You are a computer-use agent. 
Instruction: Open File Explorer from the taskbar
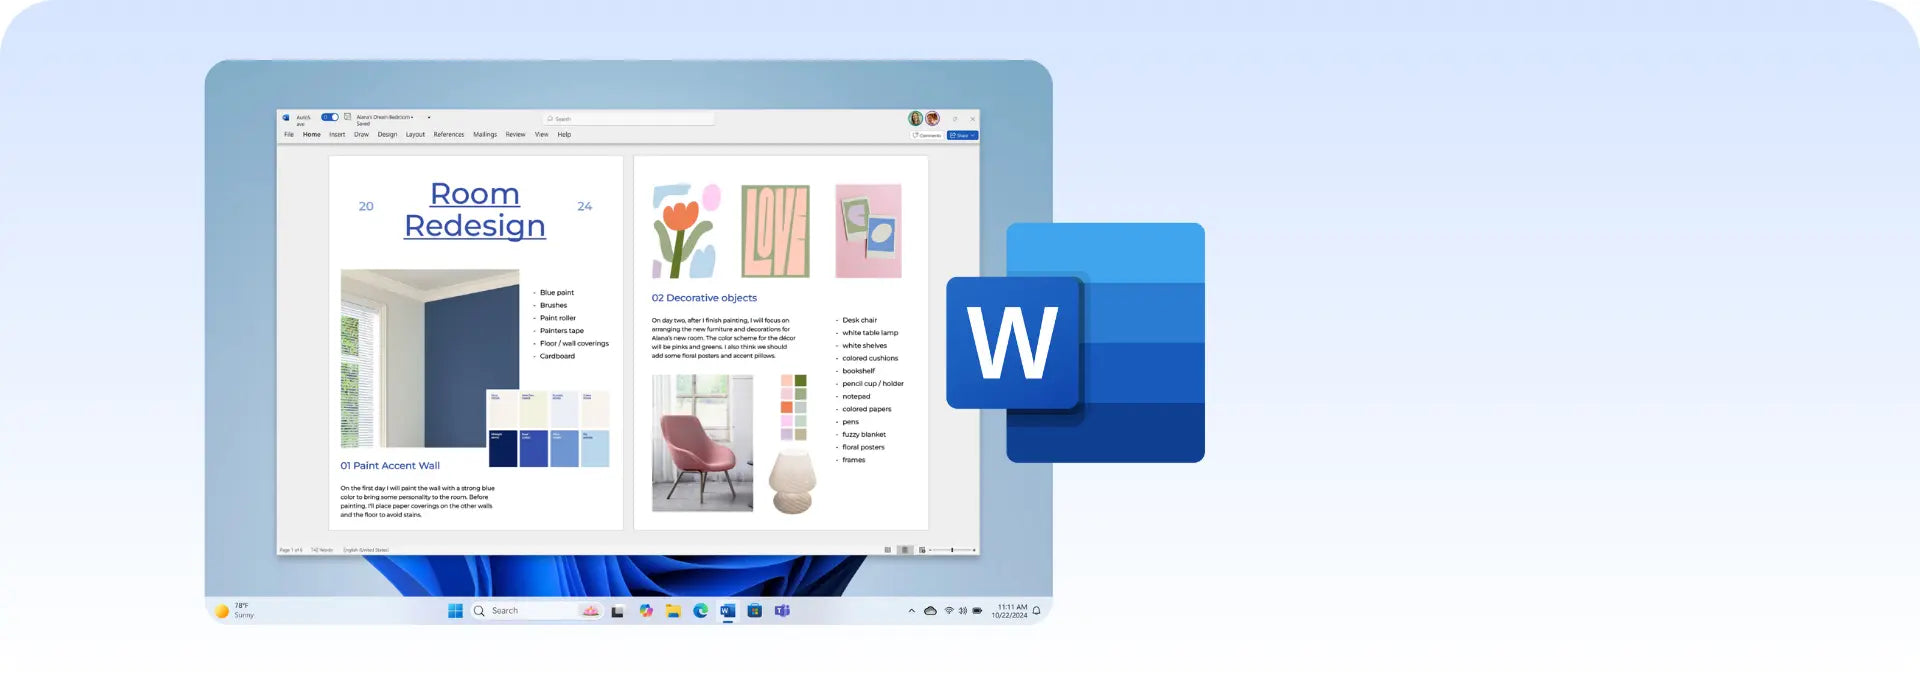673,611
